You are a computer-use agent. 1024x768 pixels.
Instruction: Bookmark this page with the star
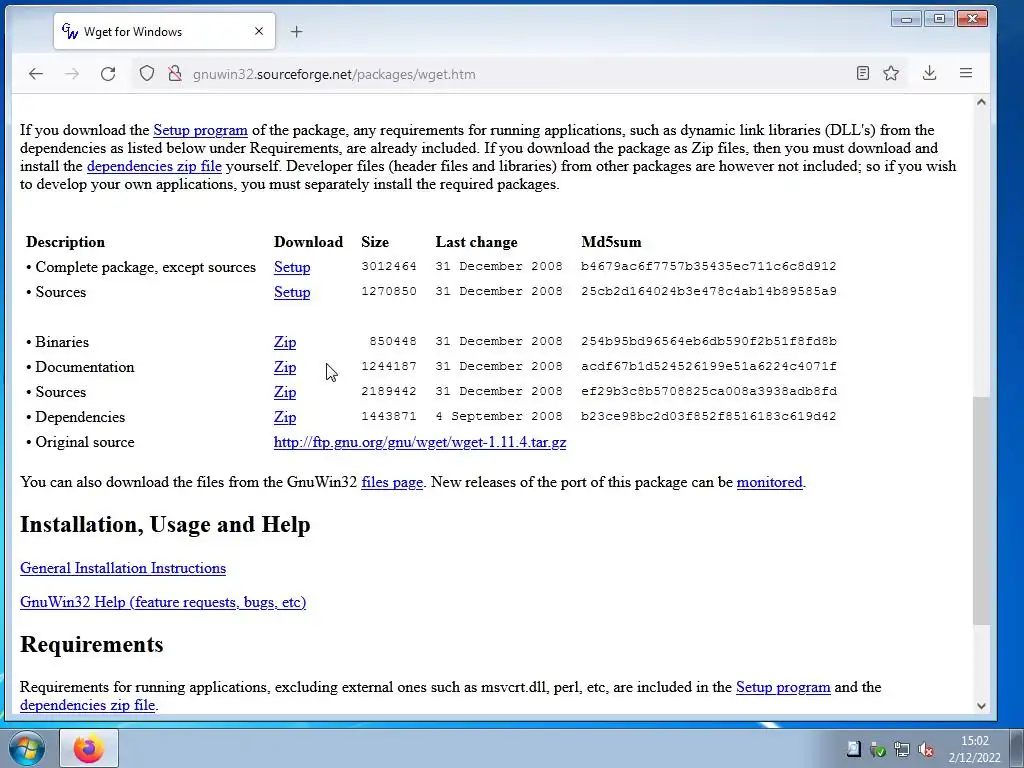[891, 73]
